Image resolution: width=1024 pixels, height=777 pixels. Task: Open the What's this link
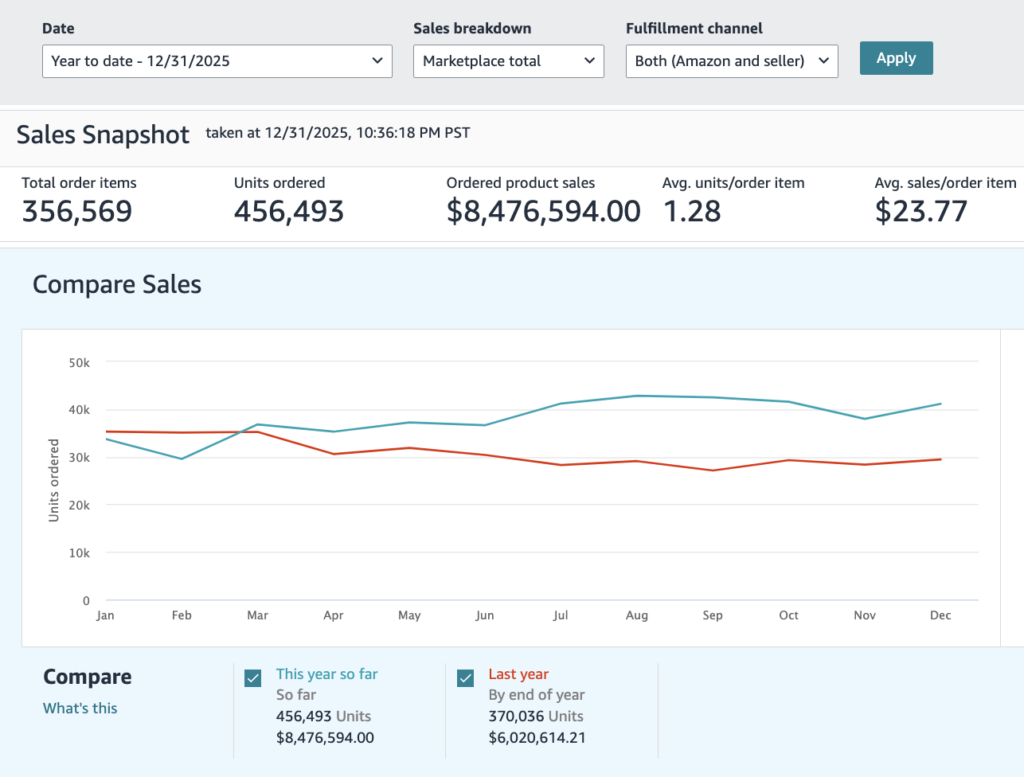80,708
